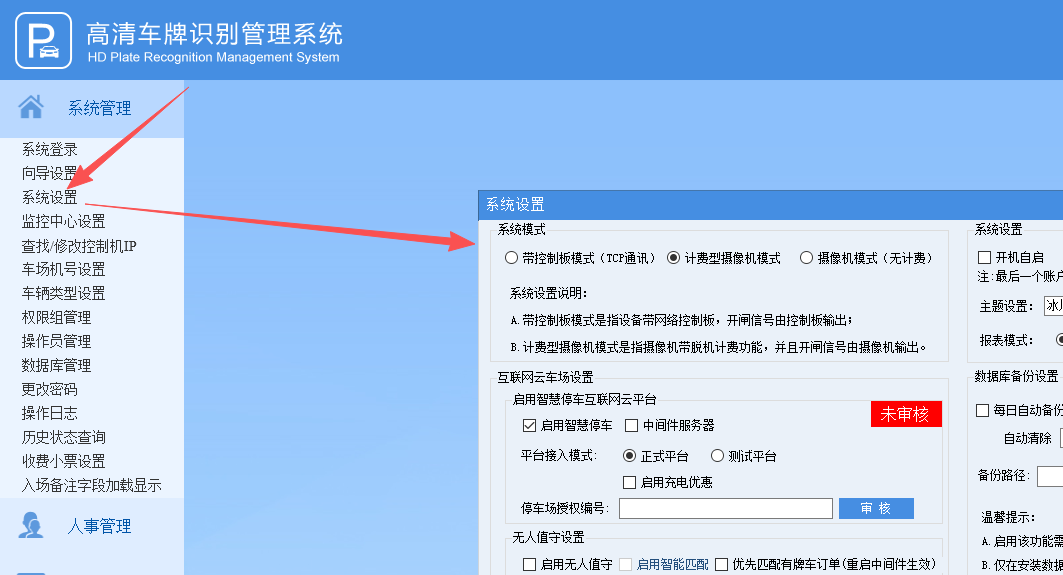Uncheck 启用智慧停车 checkbox
1063x575 pixels.
(529, 425)
